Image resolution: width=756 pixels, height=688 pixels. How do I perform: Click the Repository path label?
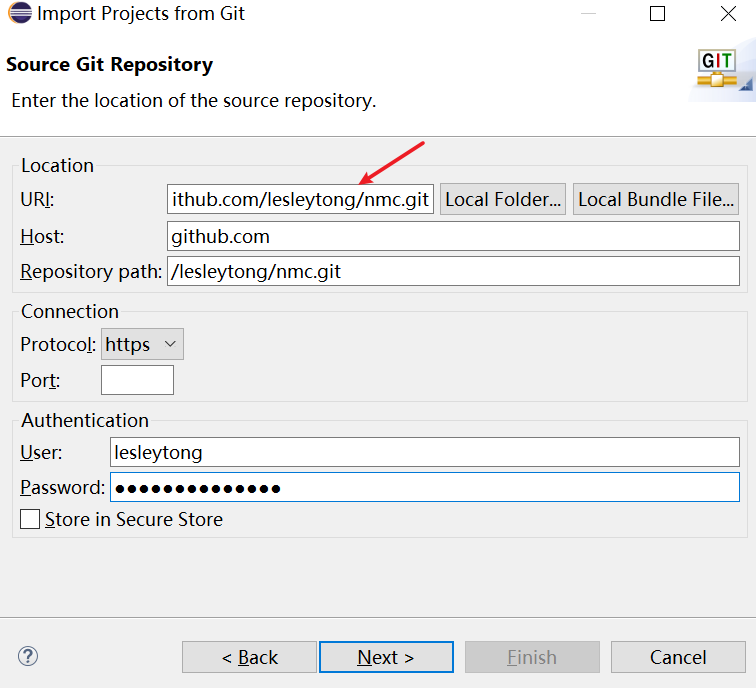[91, 271]
